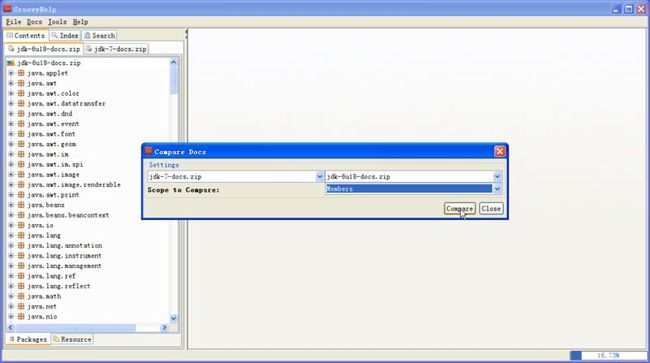Viewport: 650px width, 363px height.
Task: Close the Compare Docs dialog with X
Action: (500, 152)
